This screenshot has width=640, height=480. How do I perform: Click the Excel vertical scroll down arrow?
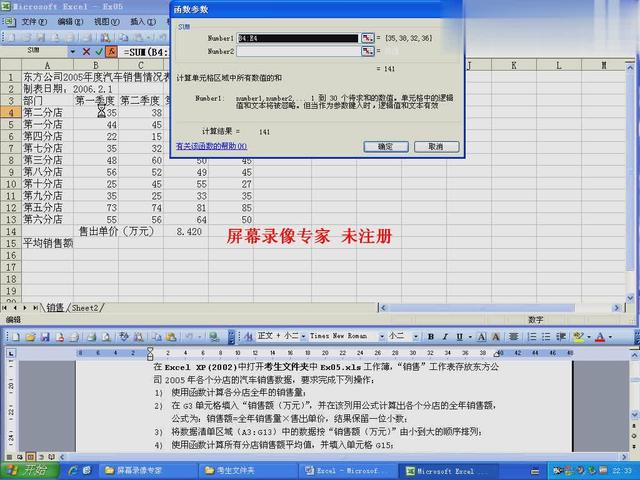point(631,298)
